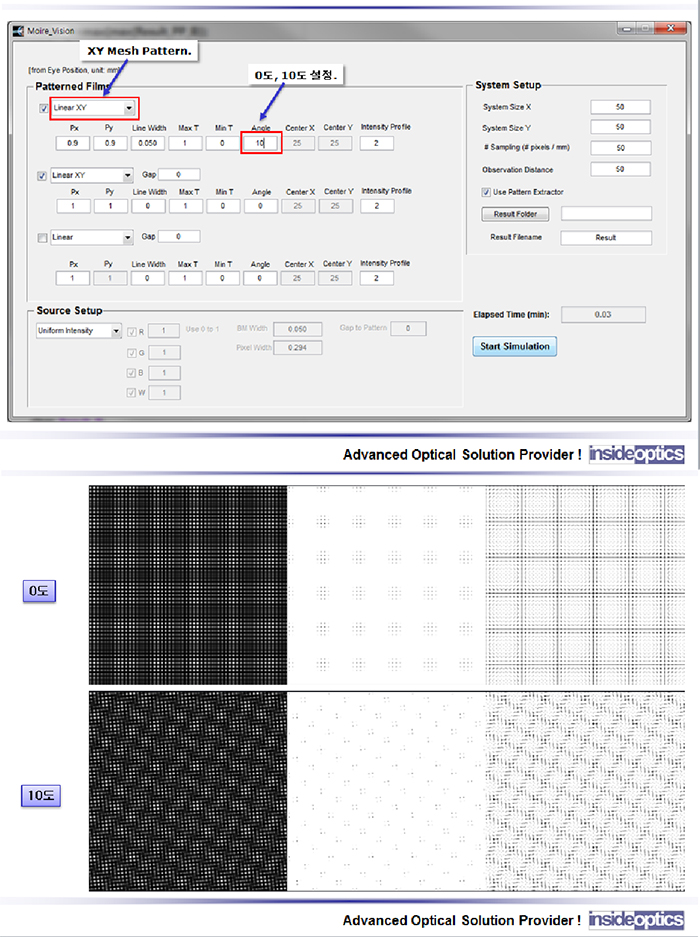Click the bottom insideoptics logo
The width and height of the screenshot is (700, 937).
[x=636, y=919]
